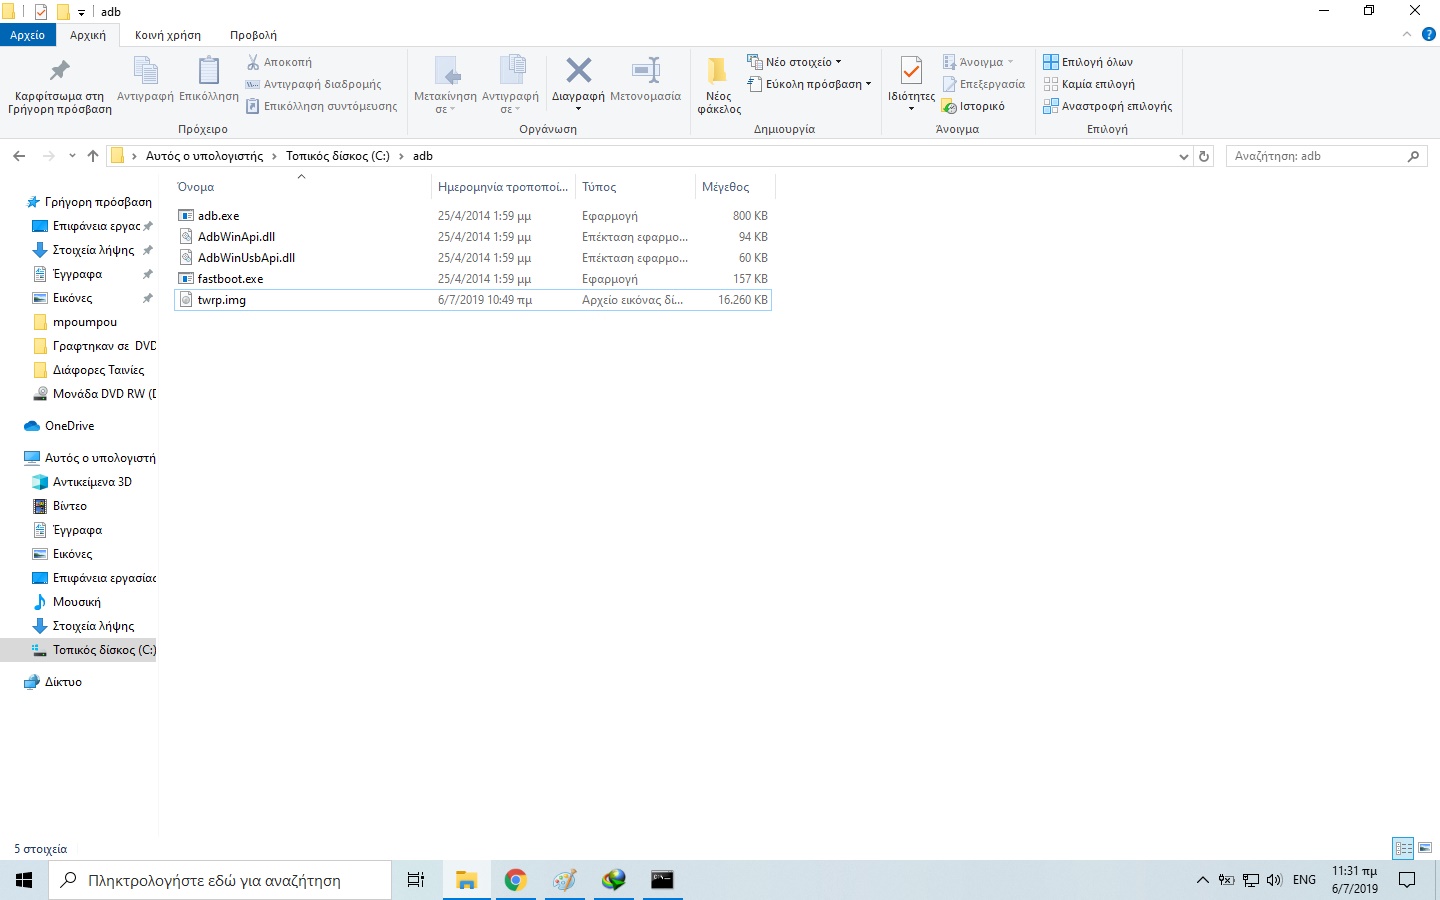Click the Up one level arrow
The width and height of the screenshot is (1440, 900).
(x=93, y=156)
